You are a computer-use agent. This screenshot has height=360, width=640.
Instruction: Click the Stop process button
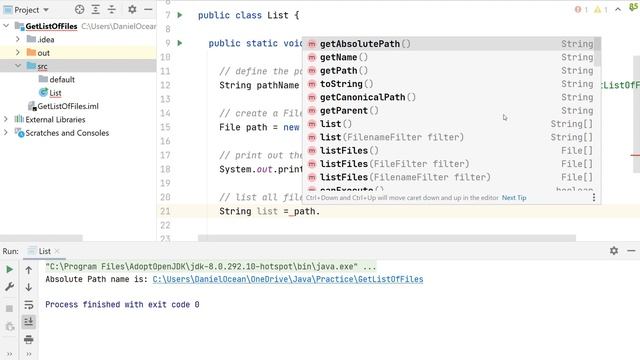click(x=9, y=309)
